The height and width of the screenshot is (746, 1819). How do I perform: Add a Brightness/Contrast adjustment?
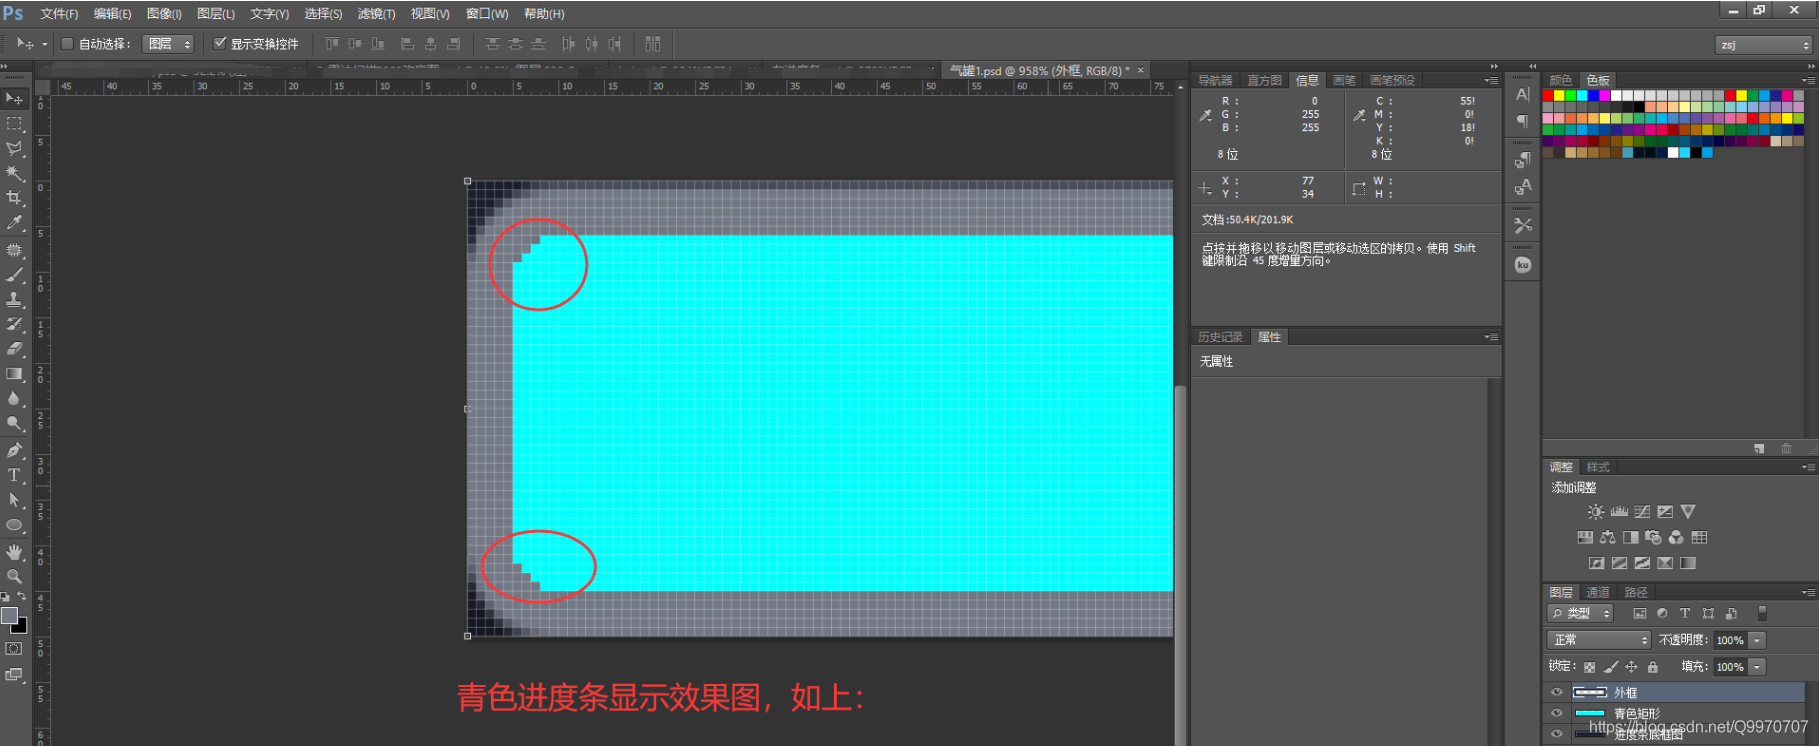[x=1595, y=511]
